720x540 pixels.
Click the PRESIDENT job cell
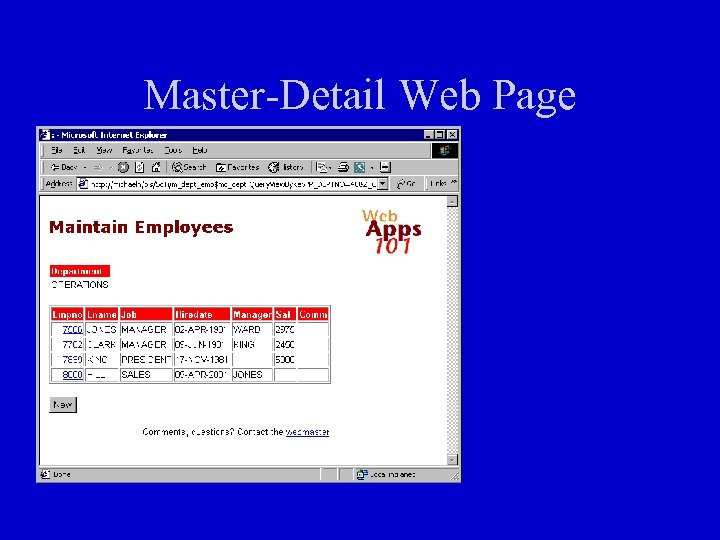146,360
